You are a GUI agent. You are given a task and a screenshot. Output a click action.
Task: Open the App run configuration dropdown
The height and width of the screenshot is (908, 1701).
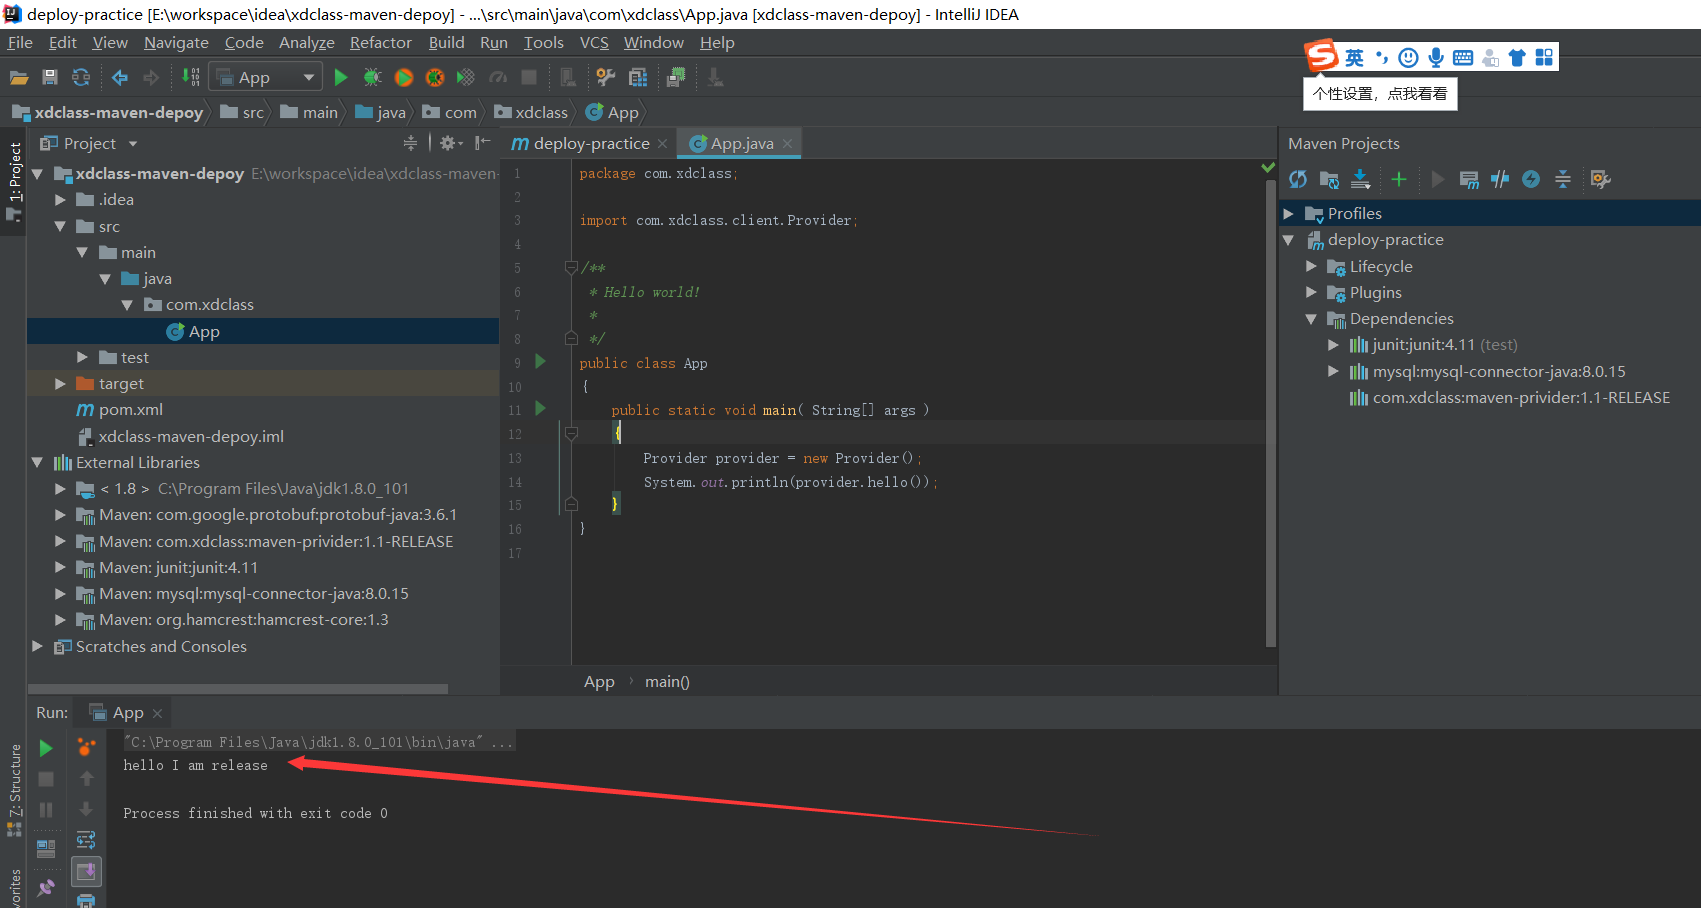(x=265, y=77)
